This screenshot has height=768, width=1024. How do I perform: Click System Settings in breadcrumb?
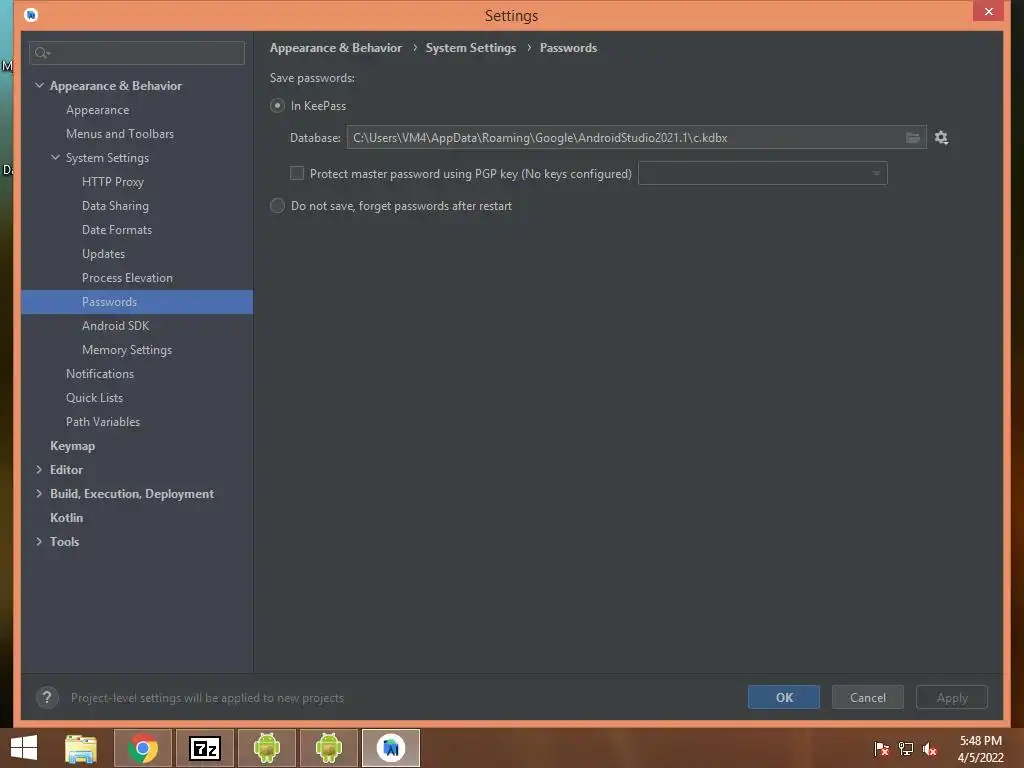pos(471,48)
